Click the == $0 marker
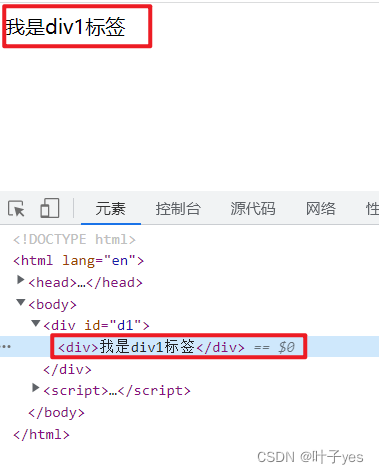Screen dimensions: 379x474 pos(274,347)
